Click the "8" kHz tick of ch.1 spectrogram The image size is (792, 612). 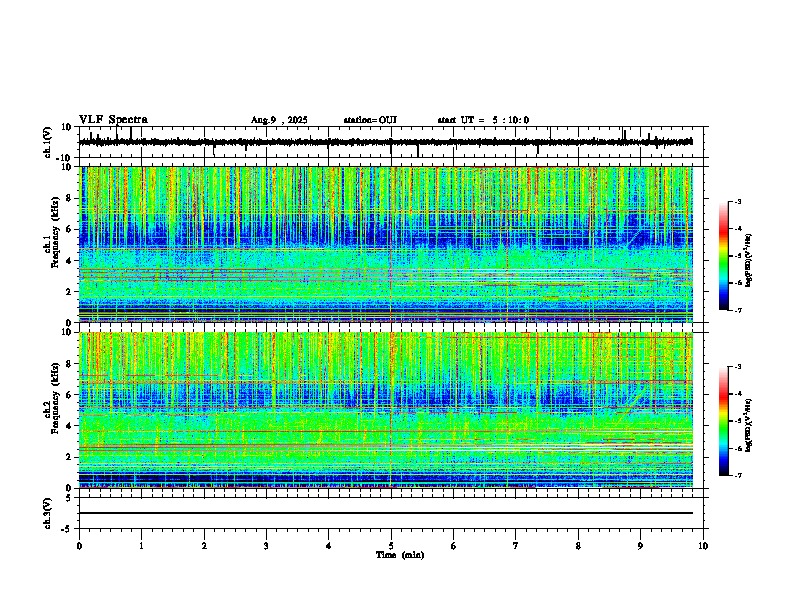[x=70, y=198]
